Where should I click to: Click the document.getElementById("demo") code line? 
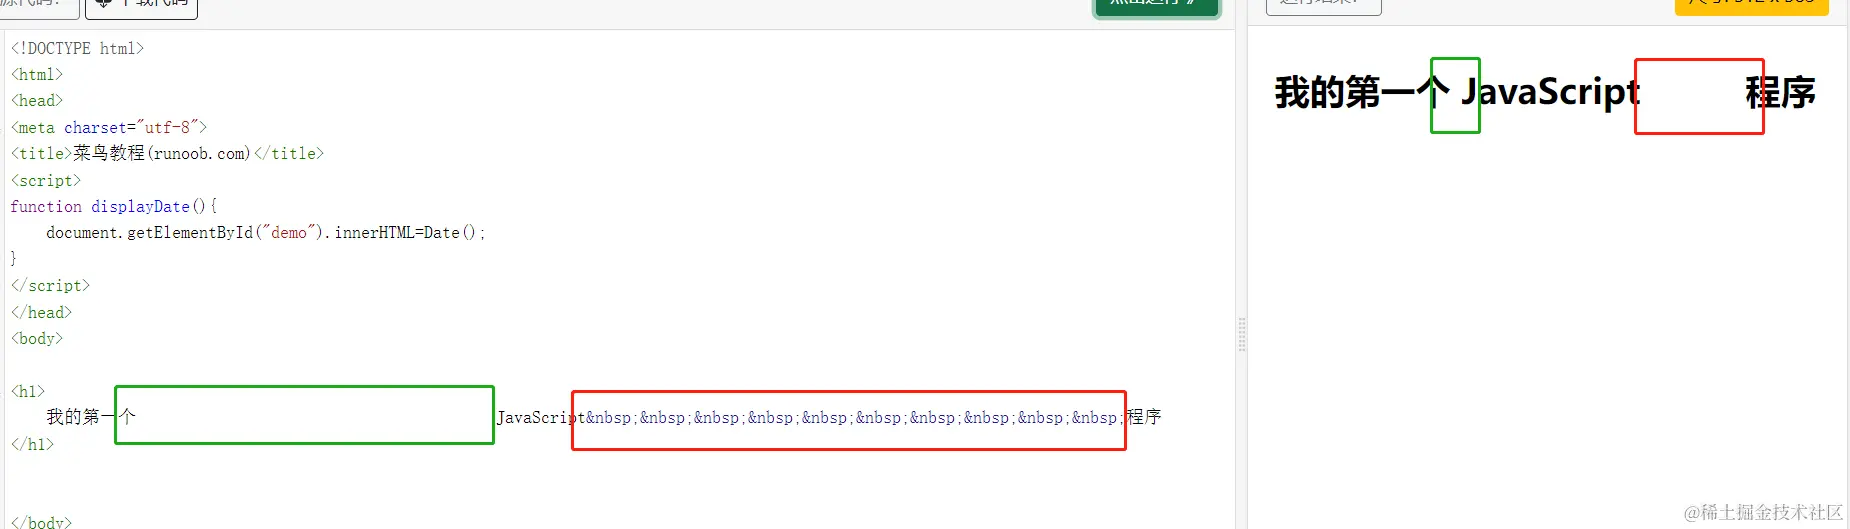[x=266, y=233]
